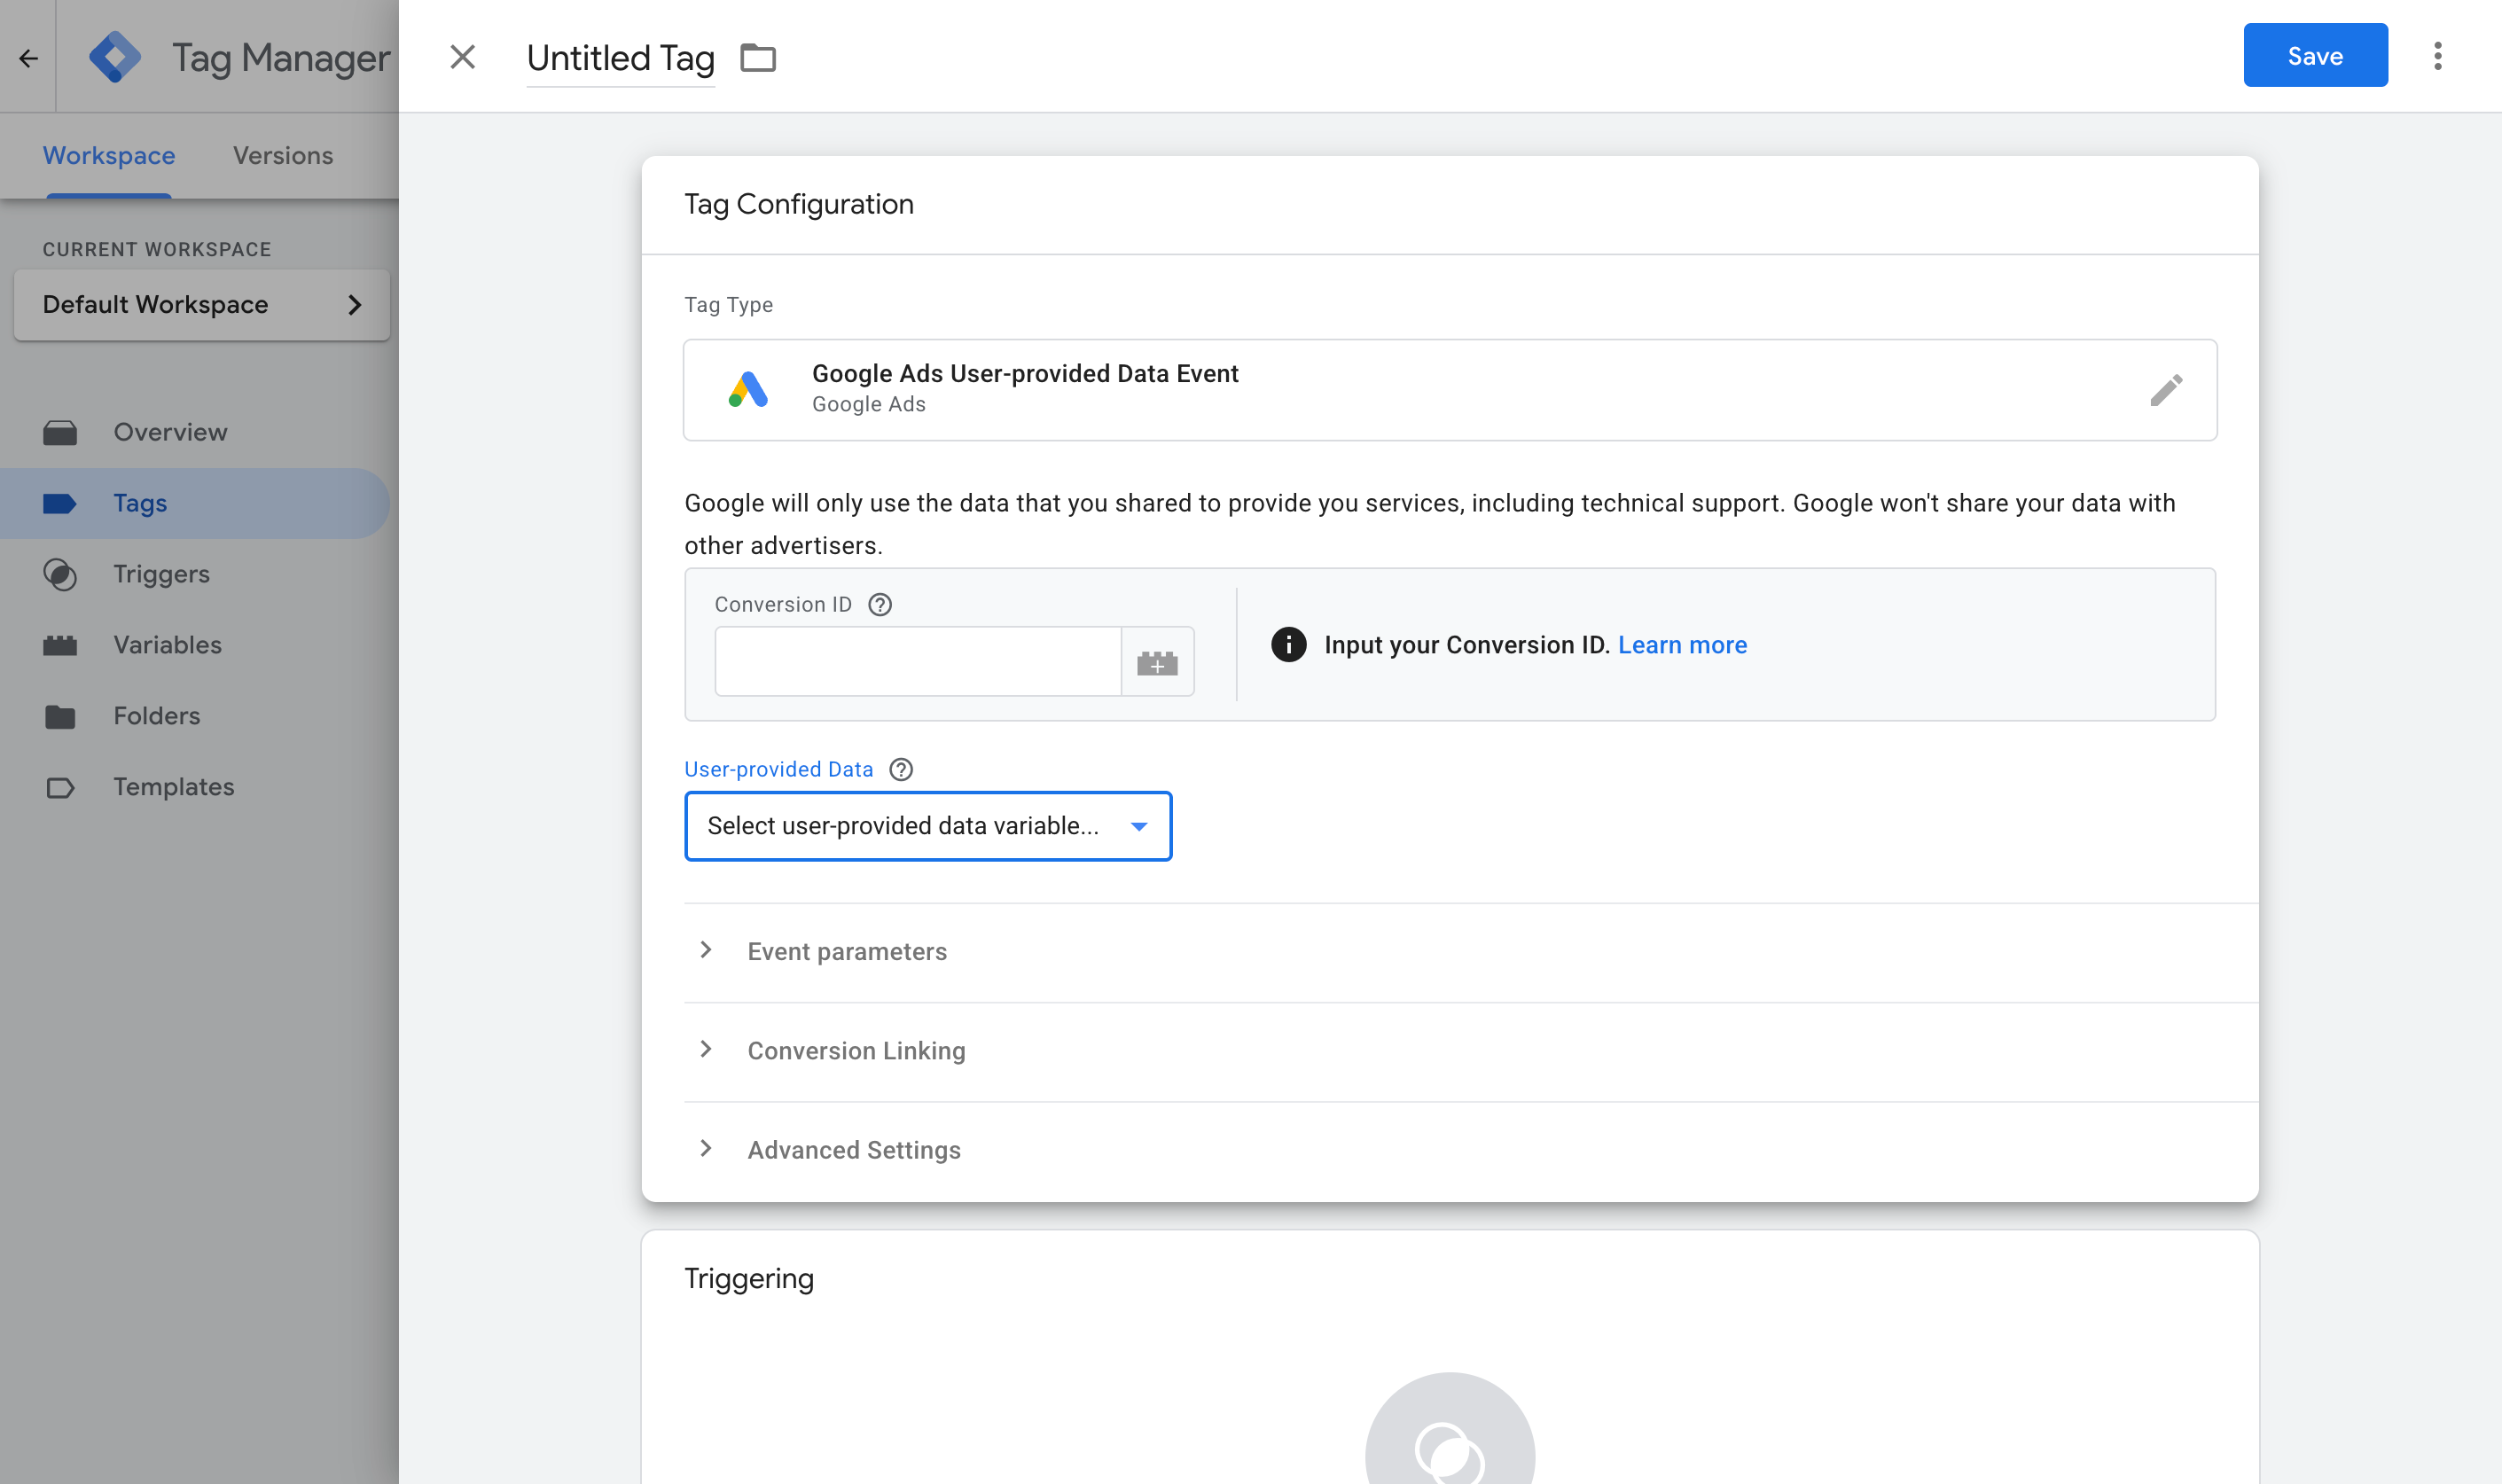2502x1484 pixels.
Task: Click the back arrow beside Tag Manager logo
Action: coord(28,58)
